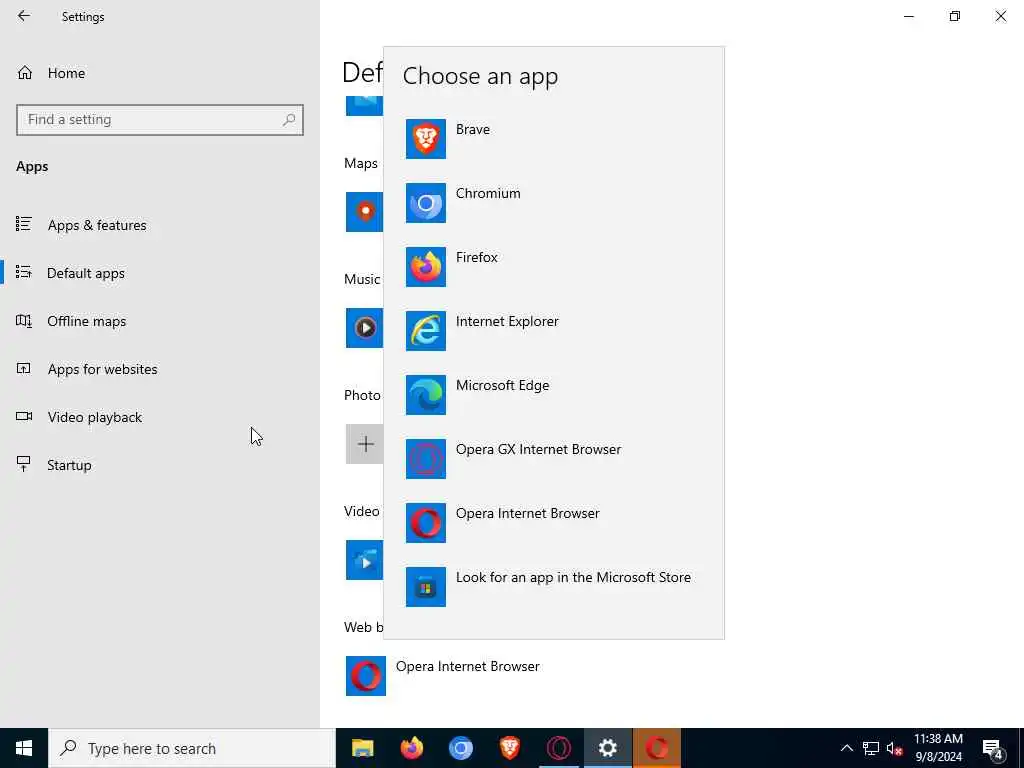1024x768 pixels.
Task: Open the Default apps section
Action: [160, 273]
